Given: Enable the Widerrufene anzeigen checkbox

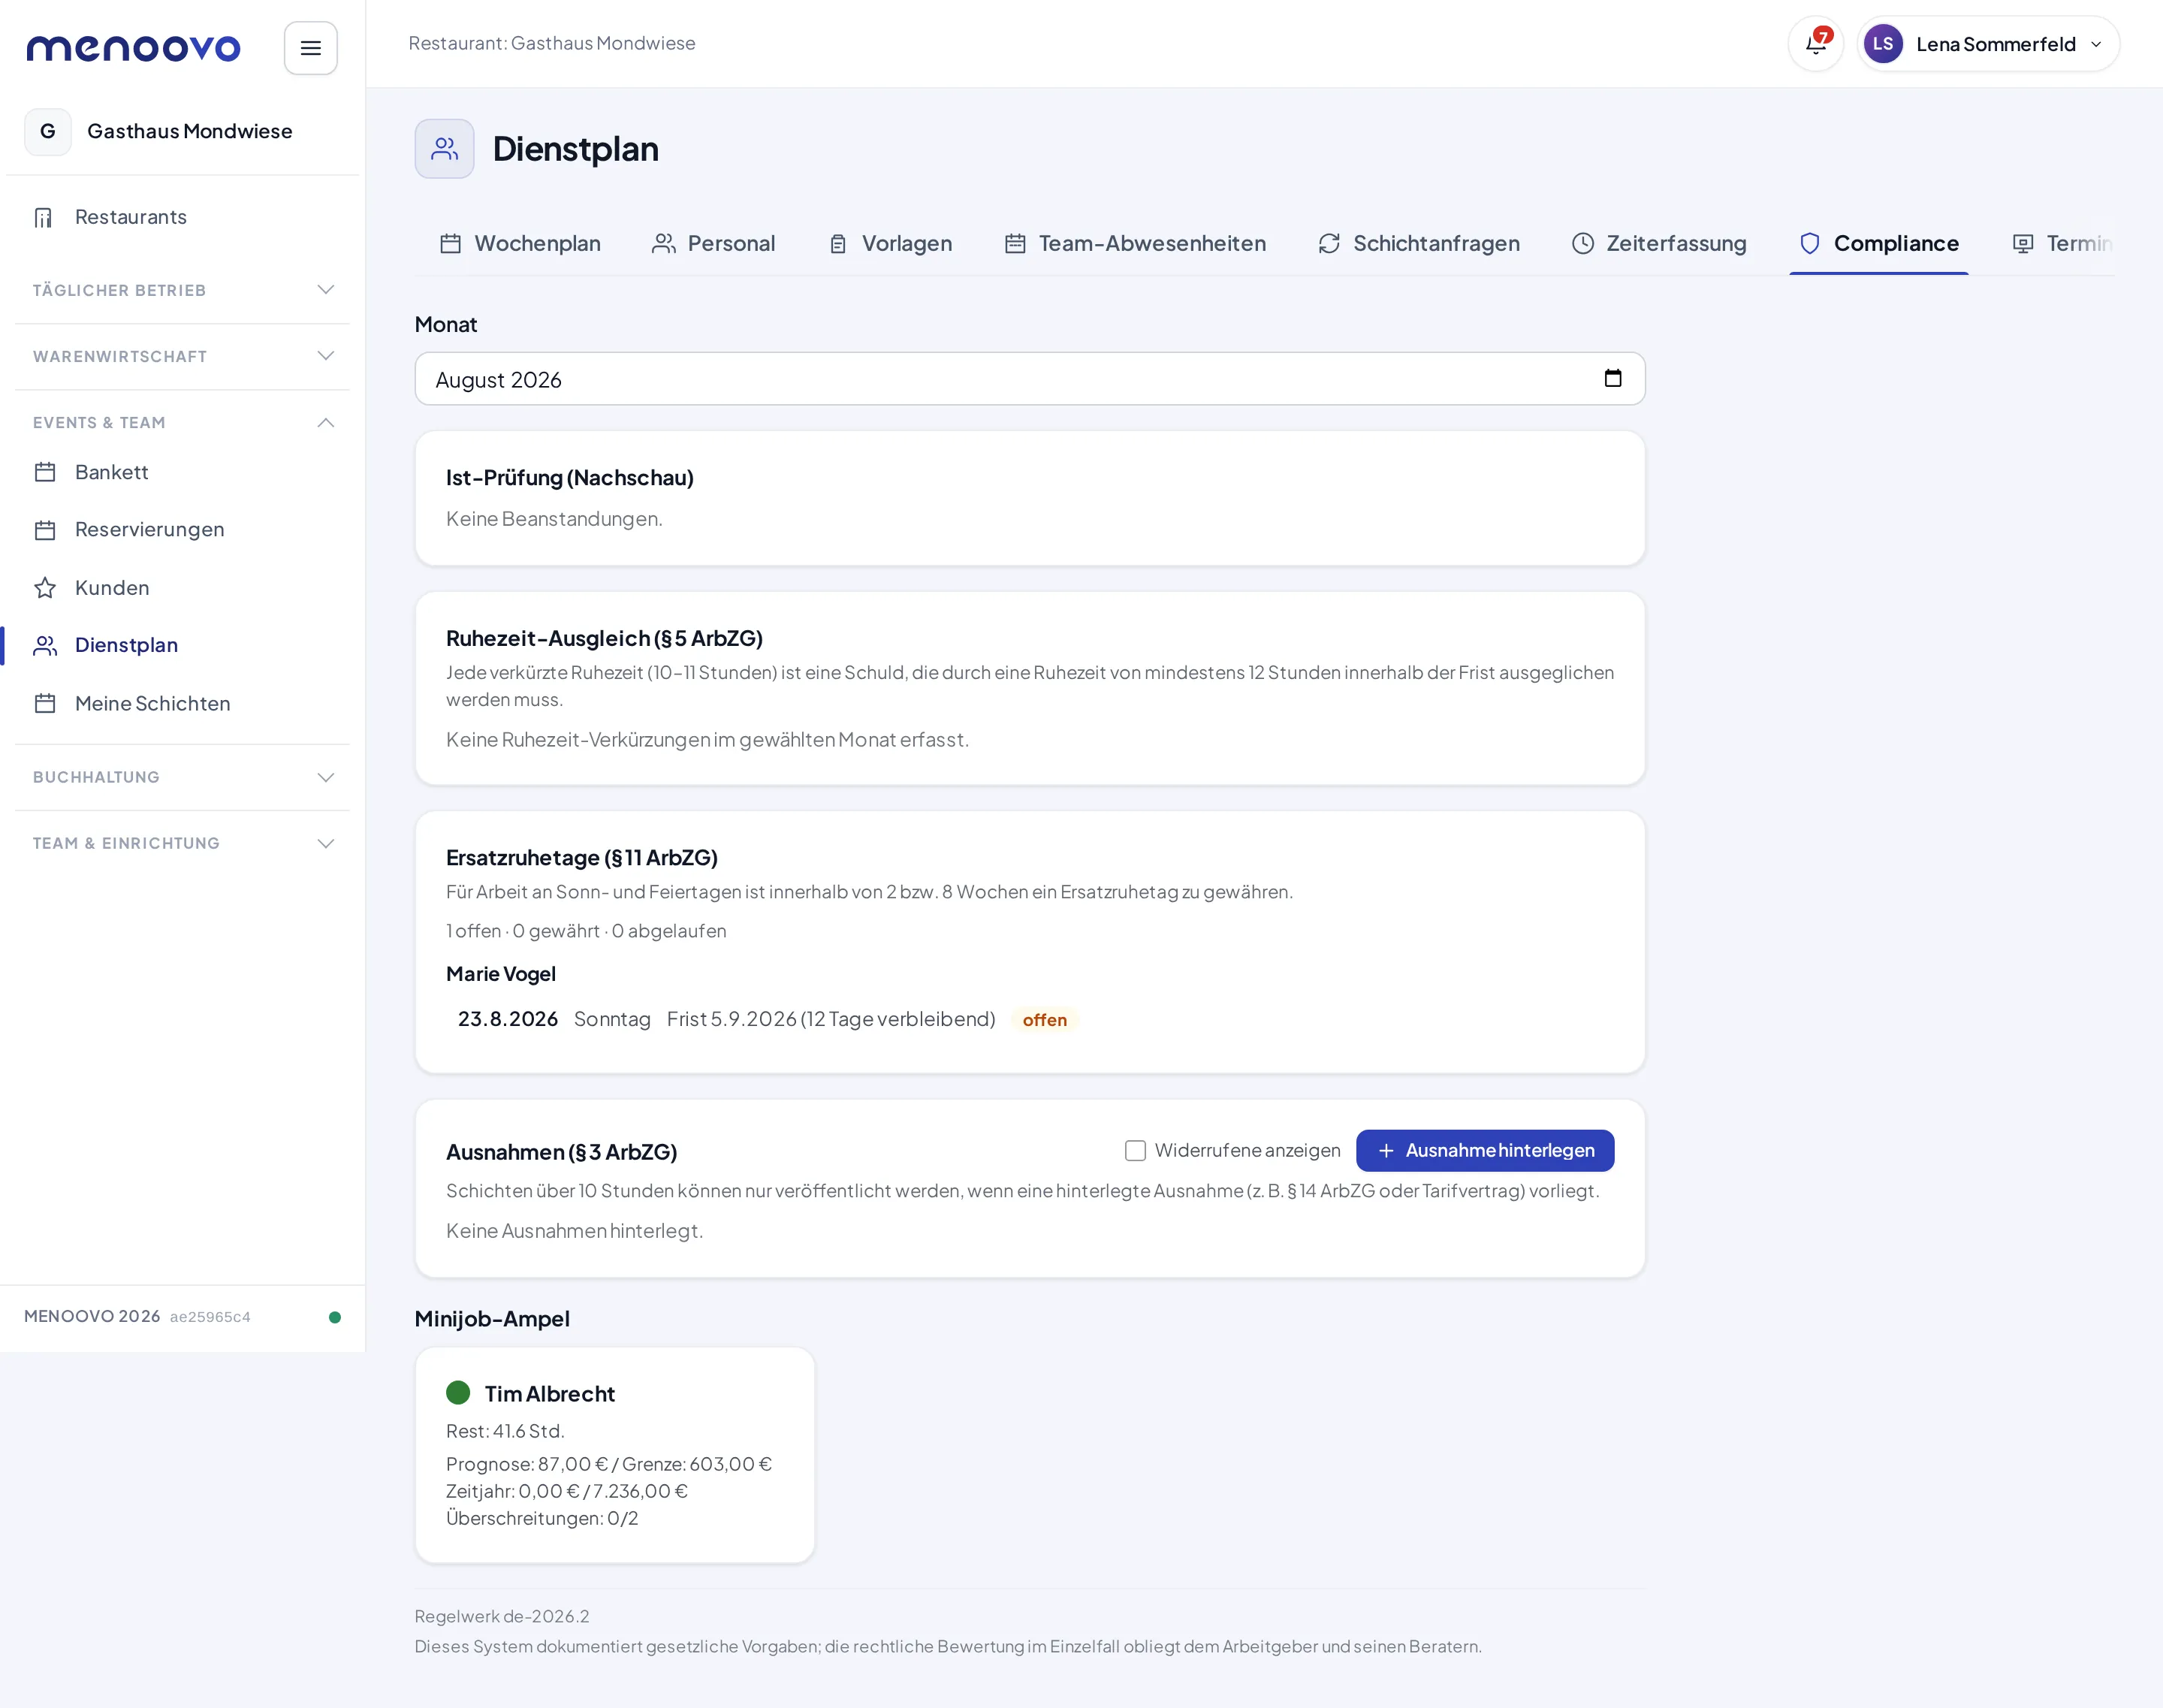Looking at the screenshot, I should coord(1135,1151).
